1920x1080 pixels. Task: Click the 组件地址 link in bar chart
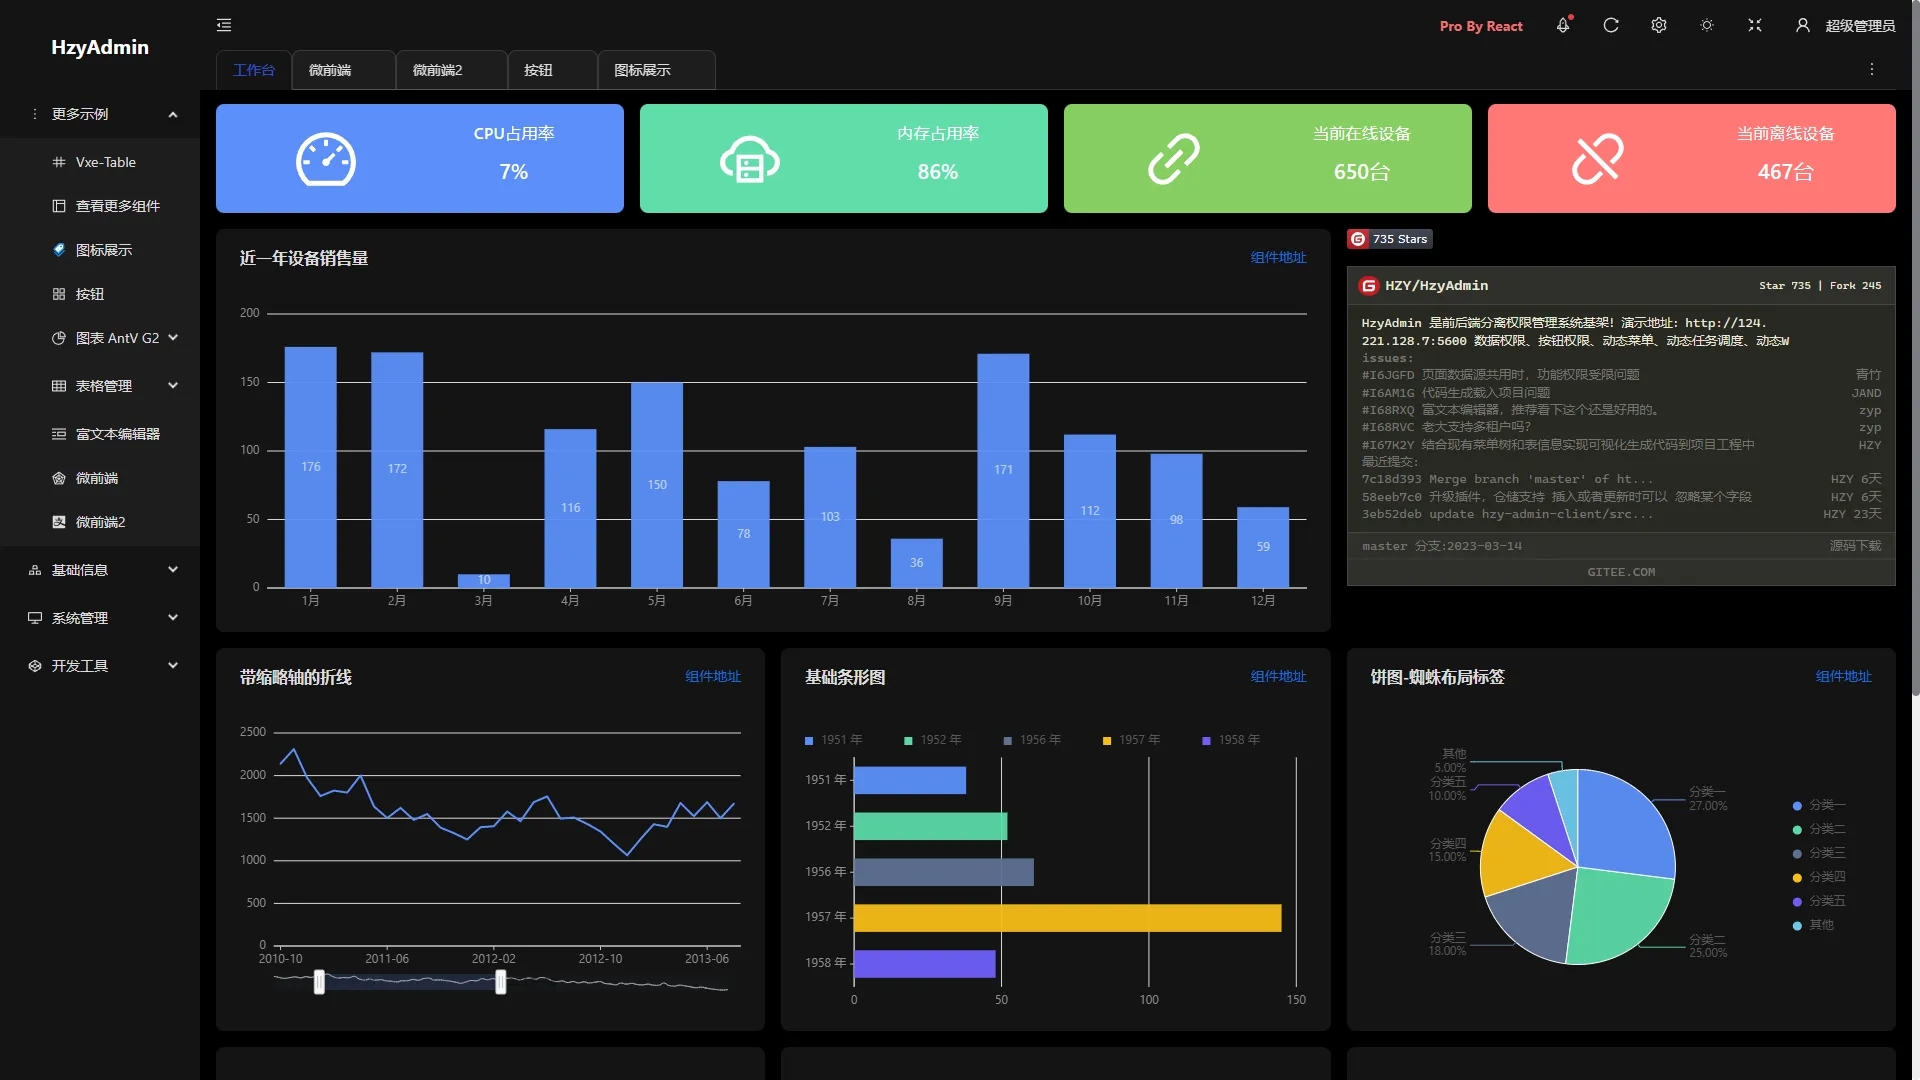[x=1276, y=678]
